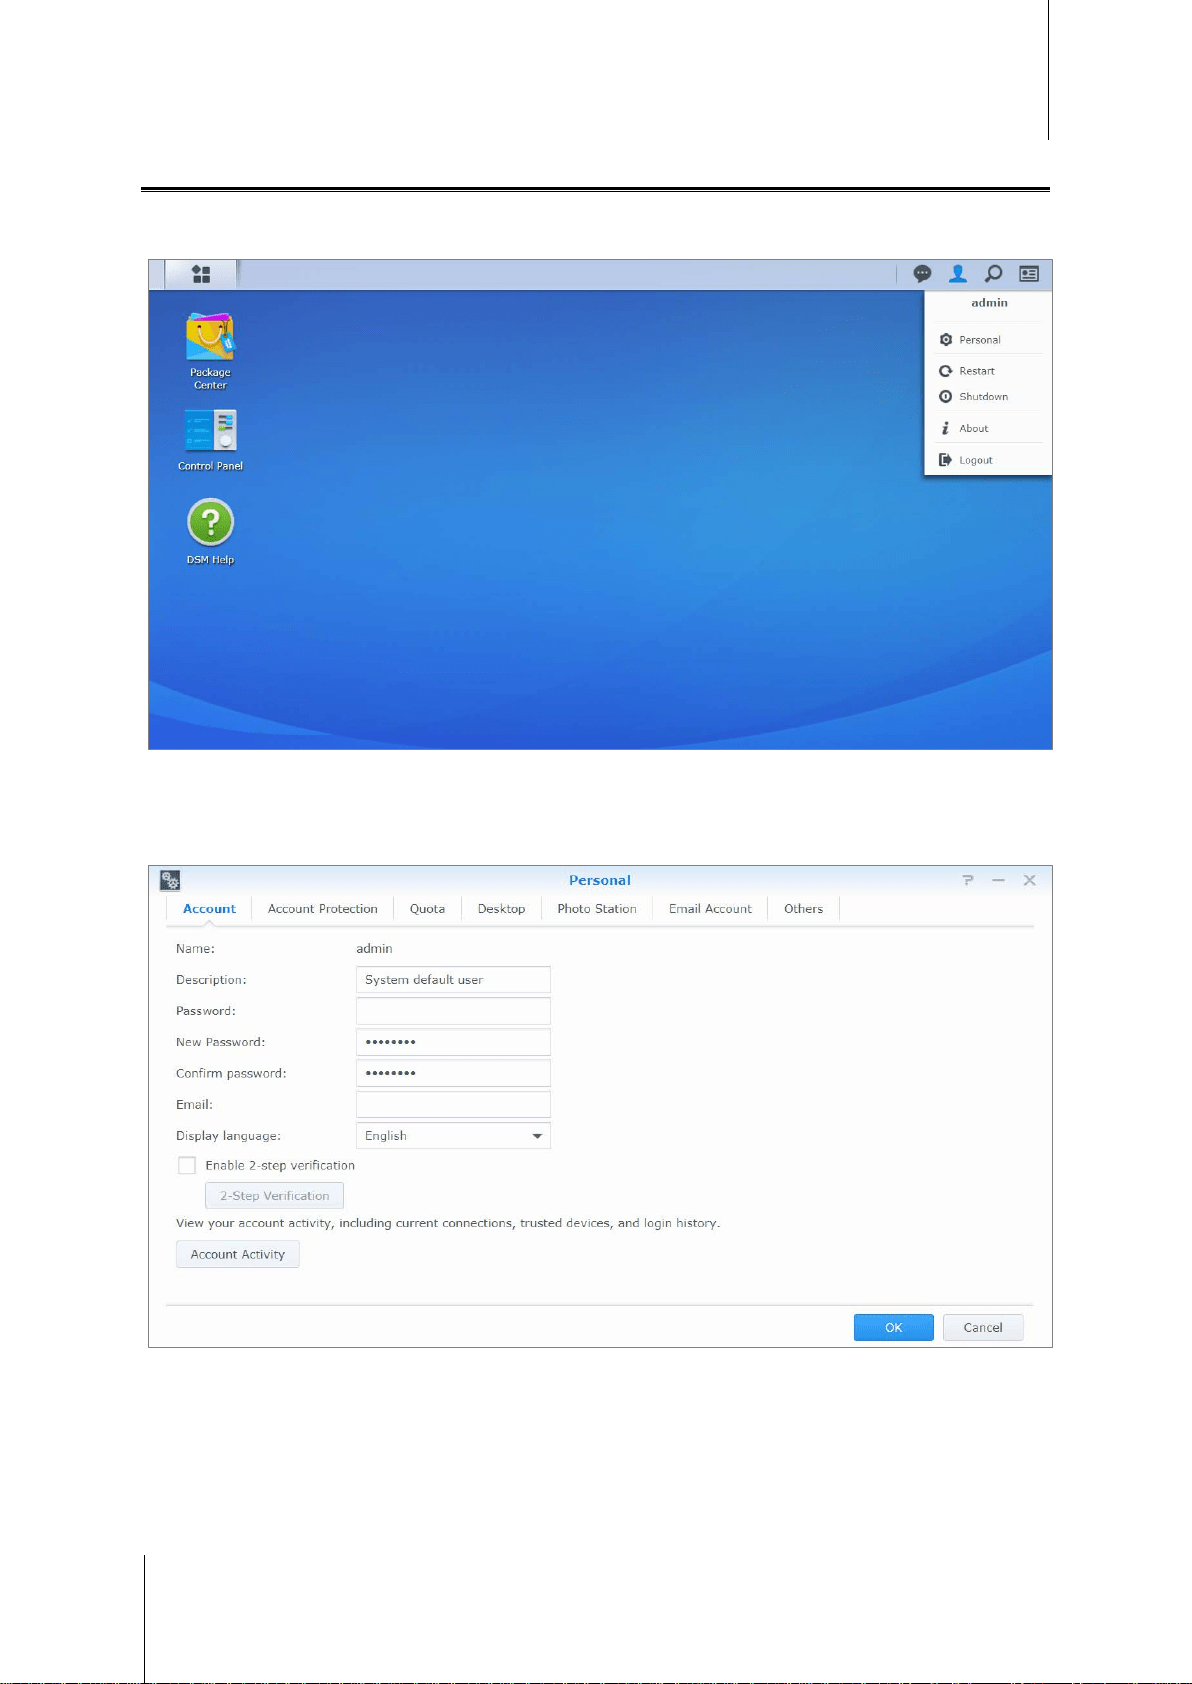The width and height of the screenshot is (1192, 1684).
Task: Open the Quota tab
Action: [427, 909]
